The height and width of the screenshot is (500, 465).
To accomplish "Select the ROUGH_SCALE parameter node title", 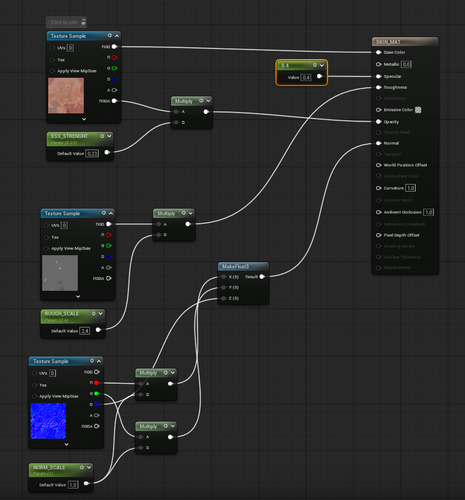I will click(62, 314).
